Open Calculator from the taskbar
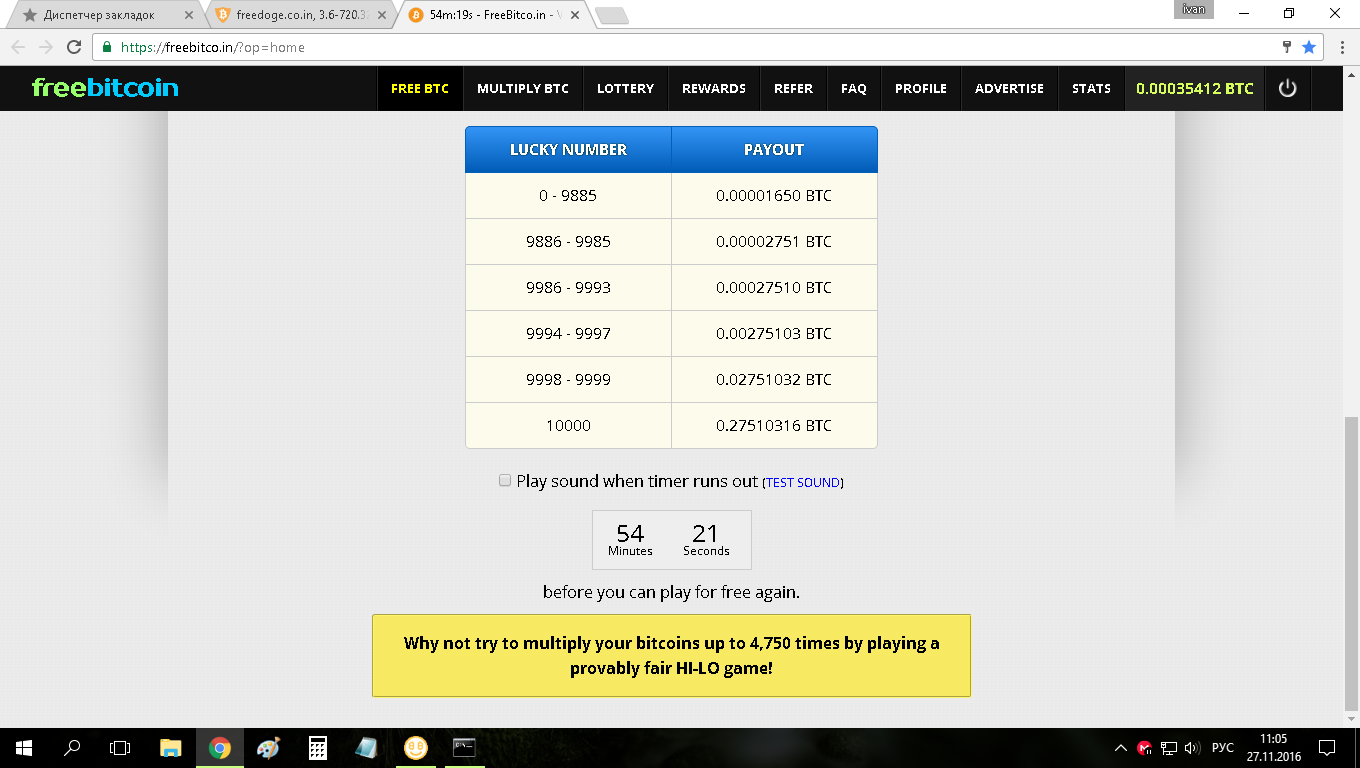The width and height of the screenshot is (1360, 768). point(318,748)
